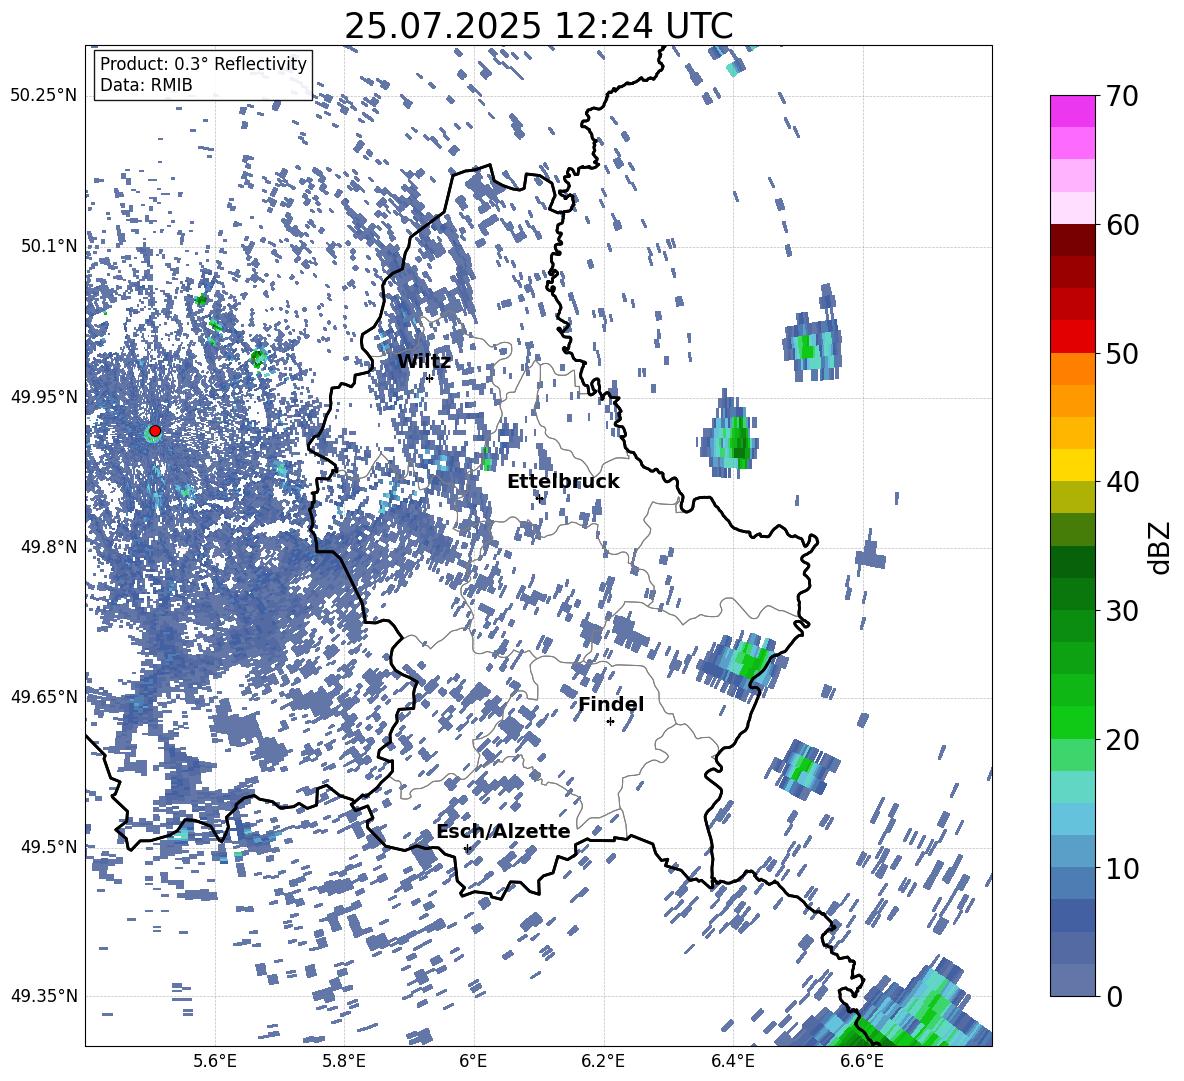Screen dimensions: 1184x1081
Task: Click the 50.1°N latitude tick label
Action: (x=49, y=246)
